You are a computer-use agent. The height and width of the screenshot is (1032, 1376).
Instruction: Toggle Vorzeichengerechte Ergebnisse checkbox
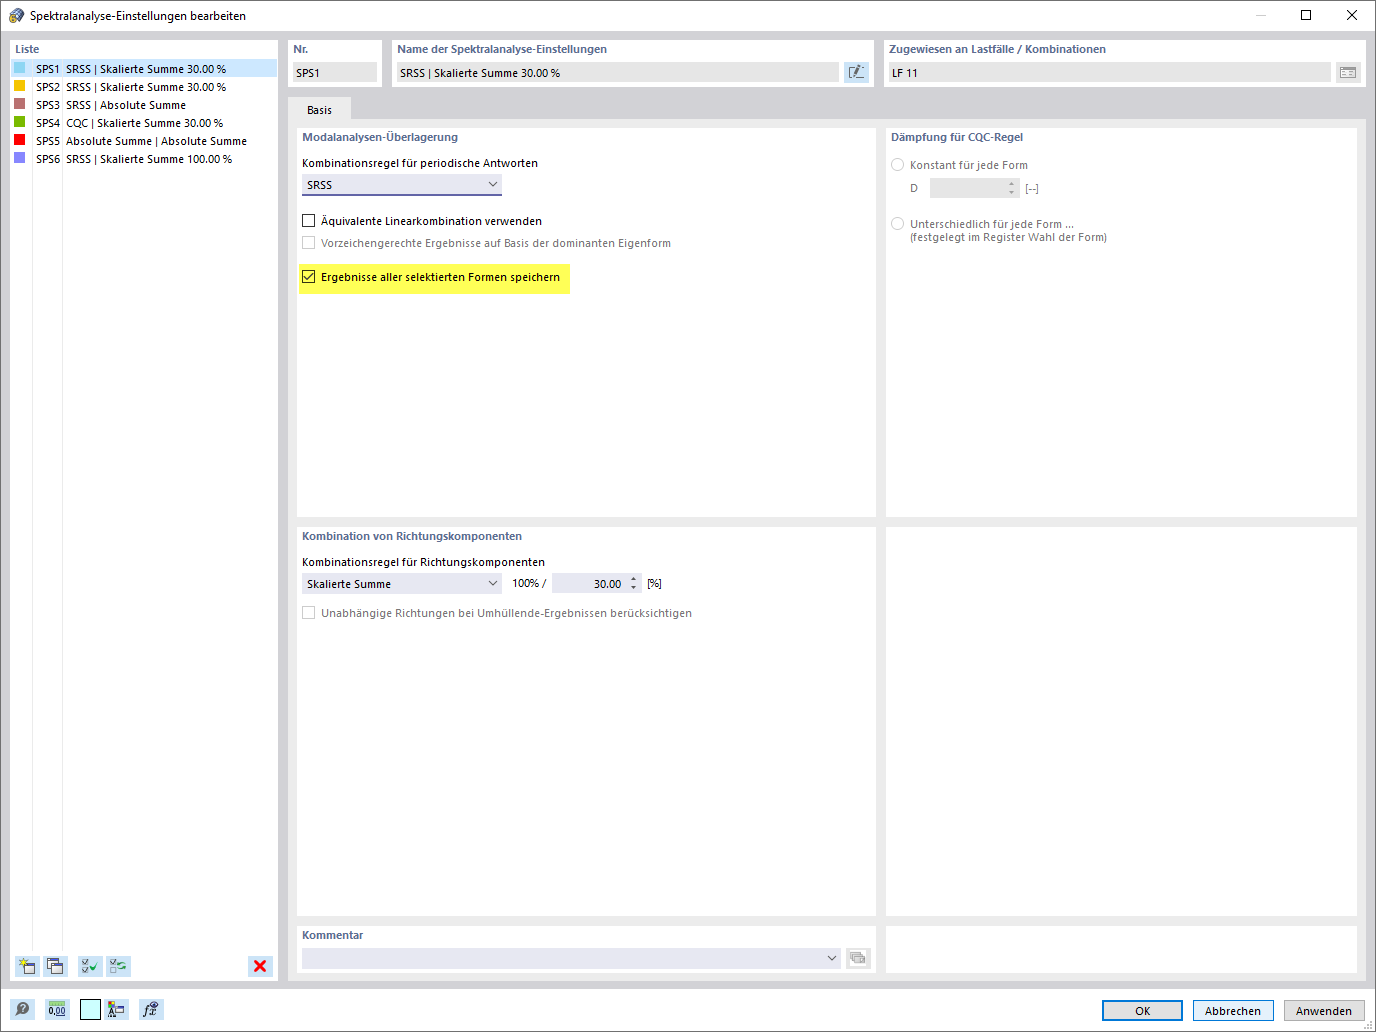coord(309,243)
